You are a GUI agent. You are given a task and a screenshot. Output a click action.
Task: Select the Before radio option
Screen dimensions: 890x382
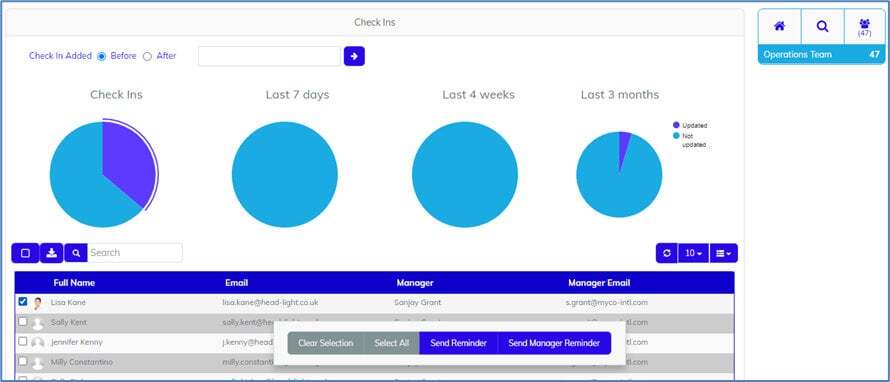(x=102, y=56)
